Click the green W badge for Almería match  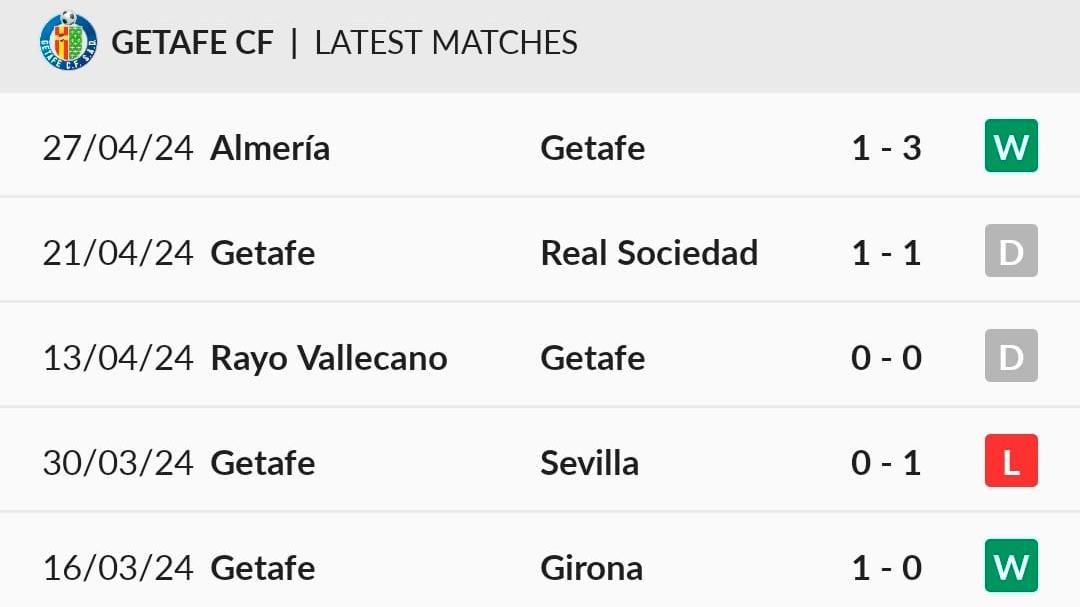click(x=1011, y=146)
